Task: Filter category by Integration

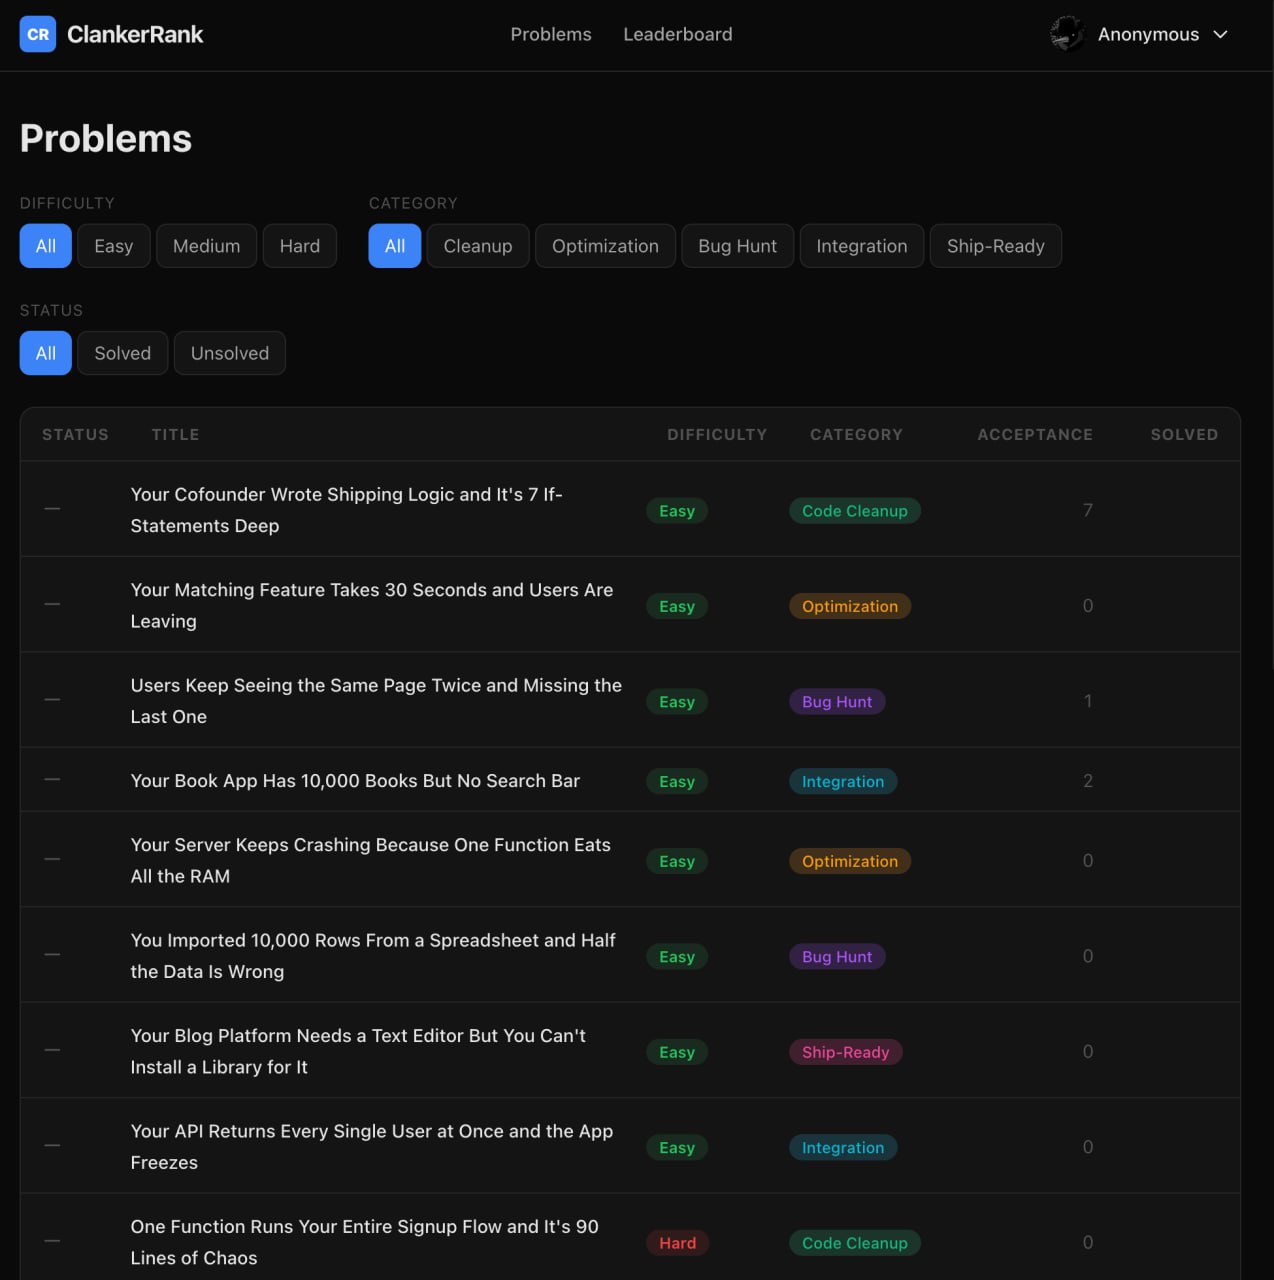Action: coord(862,246)
